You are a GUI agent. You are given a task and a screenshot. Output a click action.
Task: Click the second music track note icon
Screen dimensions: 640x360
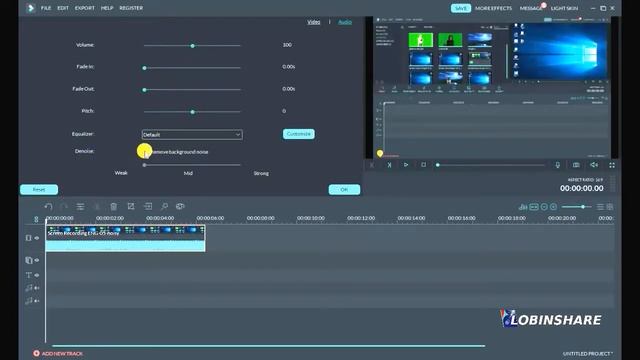pos(29,301)
